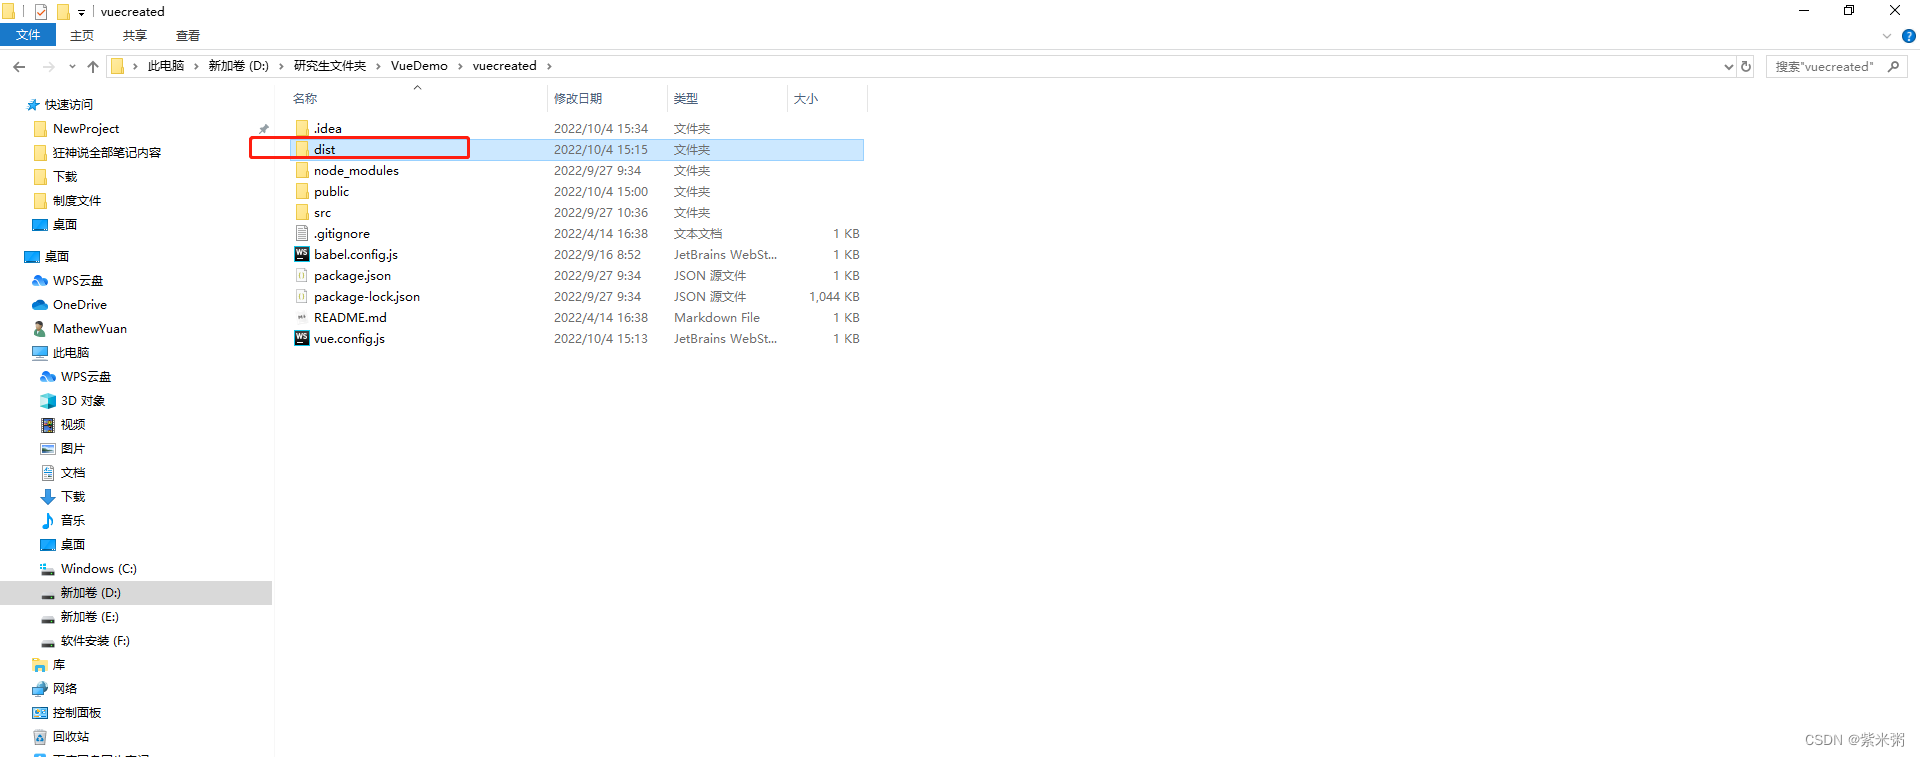Expand the address bar history dropdown
This screenshot has width=1920, height=757.
point(1729,67)
